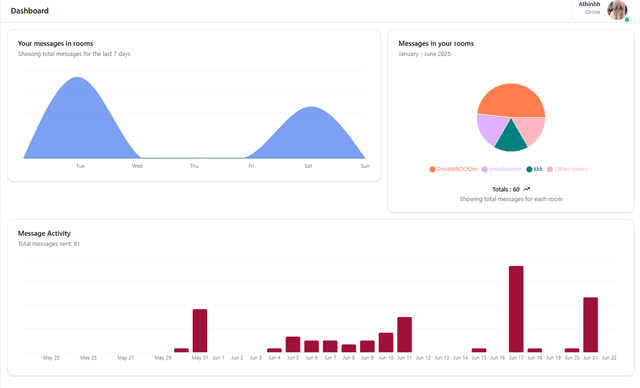Click the Jun 7 bar
Screen dimensions: 640x388
pos(330,346)
